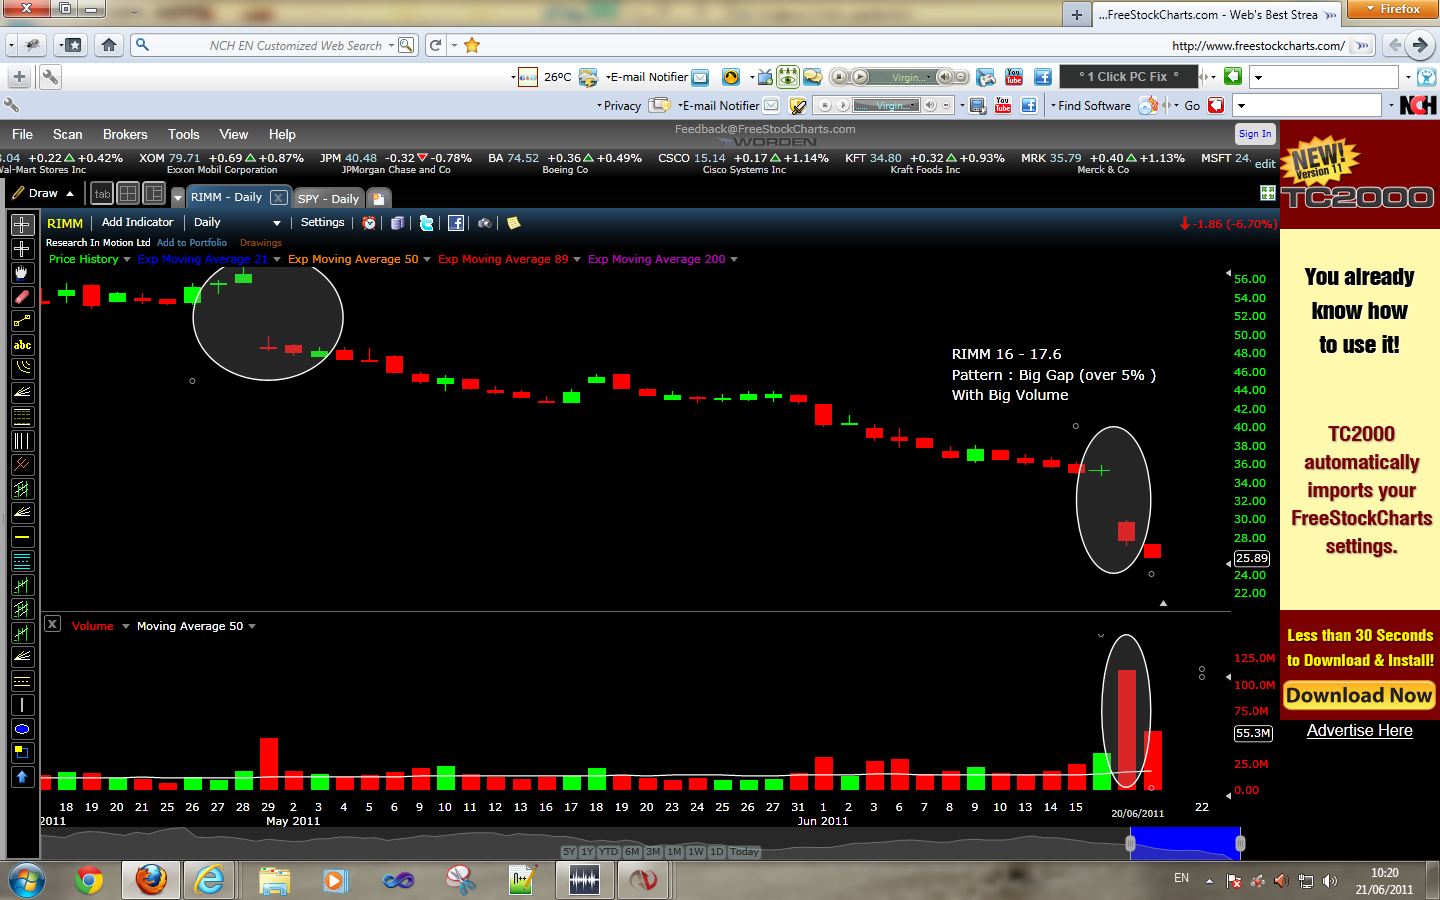Open the Windows Start menu
Screen dimensions: 1440x900
(x=27, y=880)
